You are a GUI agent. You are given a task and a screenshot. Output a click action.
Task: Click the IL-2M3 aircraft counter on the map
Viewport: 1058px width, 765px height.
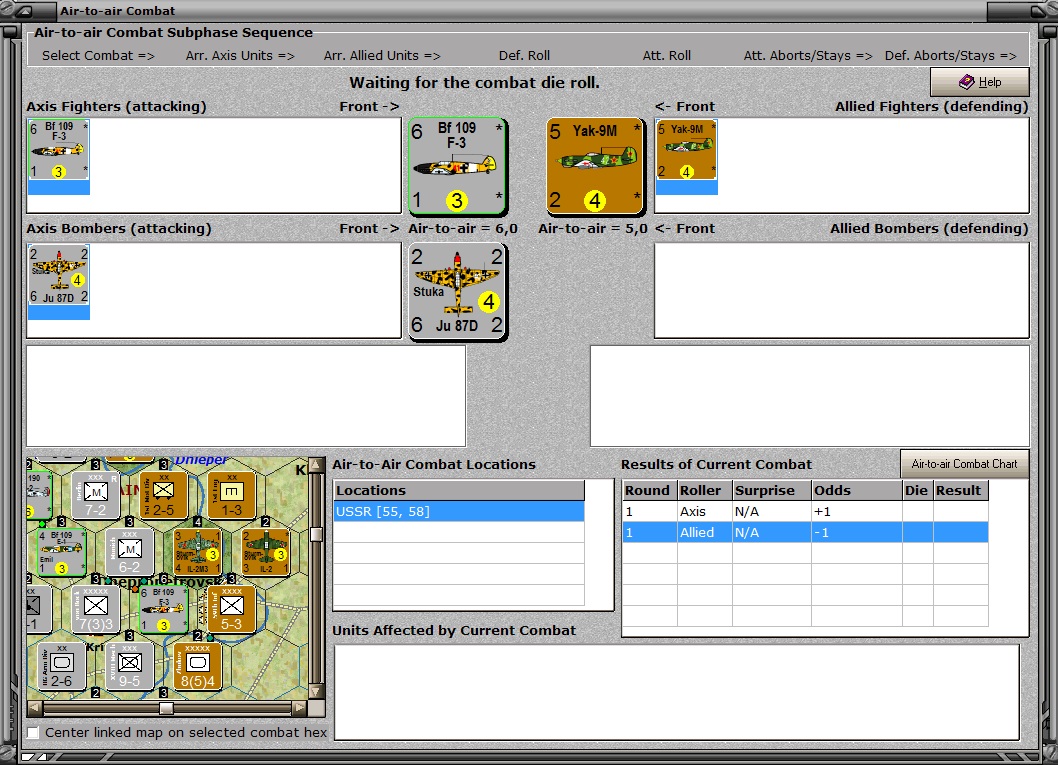click(198, 552)
